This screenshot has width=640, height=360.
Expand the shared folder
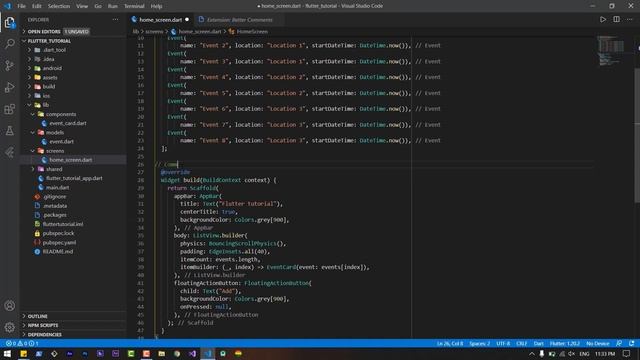(73, 169)
